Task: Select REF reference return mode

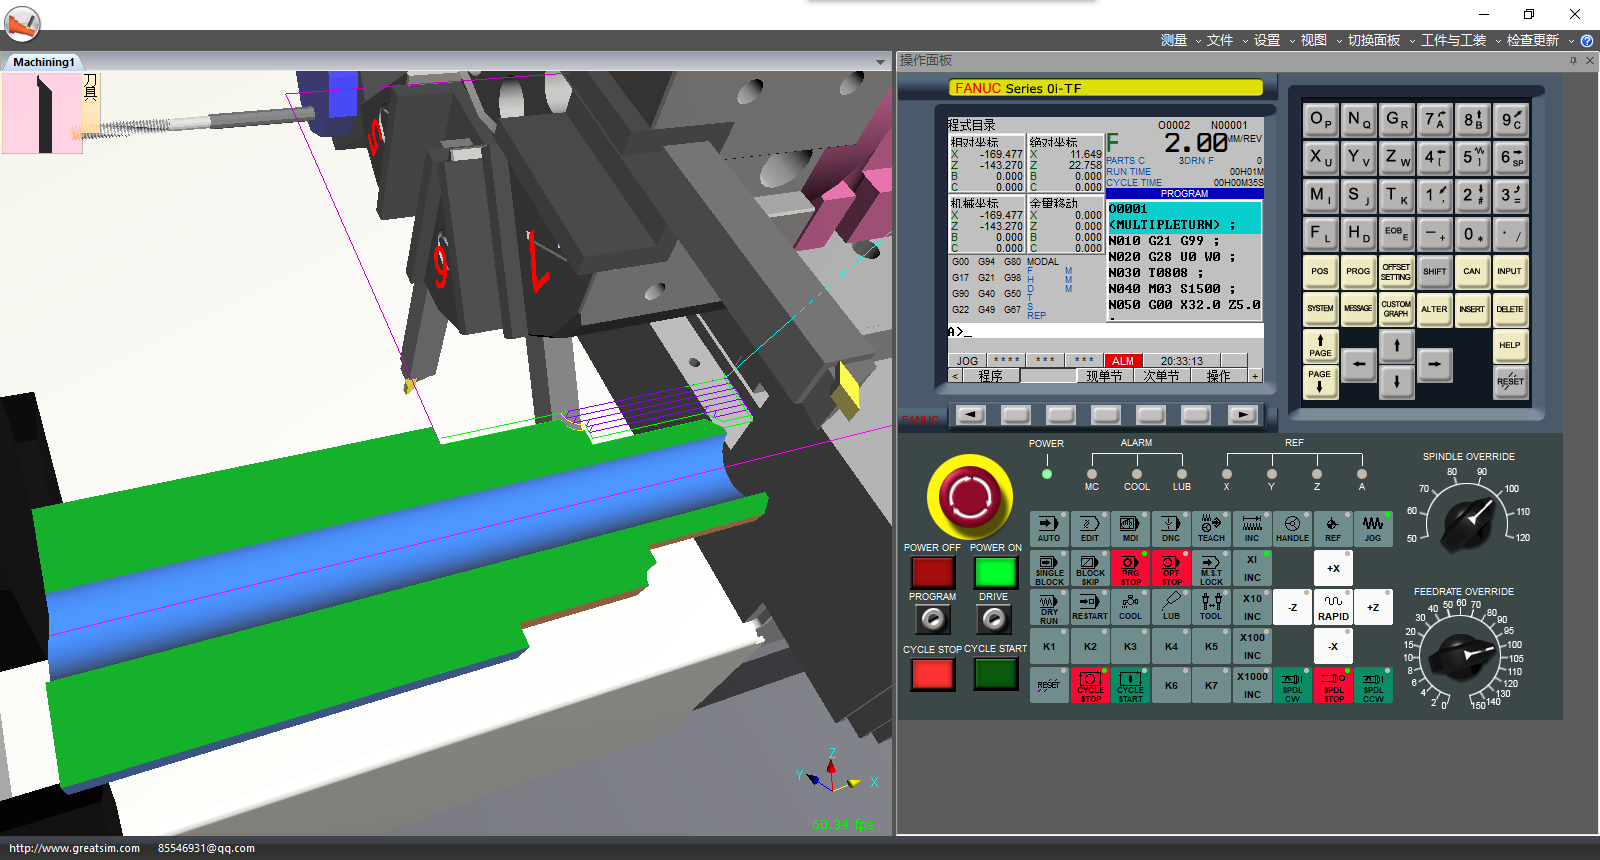Action: pos(1333,528)
